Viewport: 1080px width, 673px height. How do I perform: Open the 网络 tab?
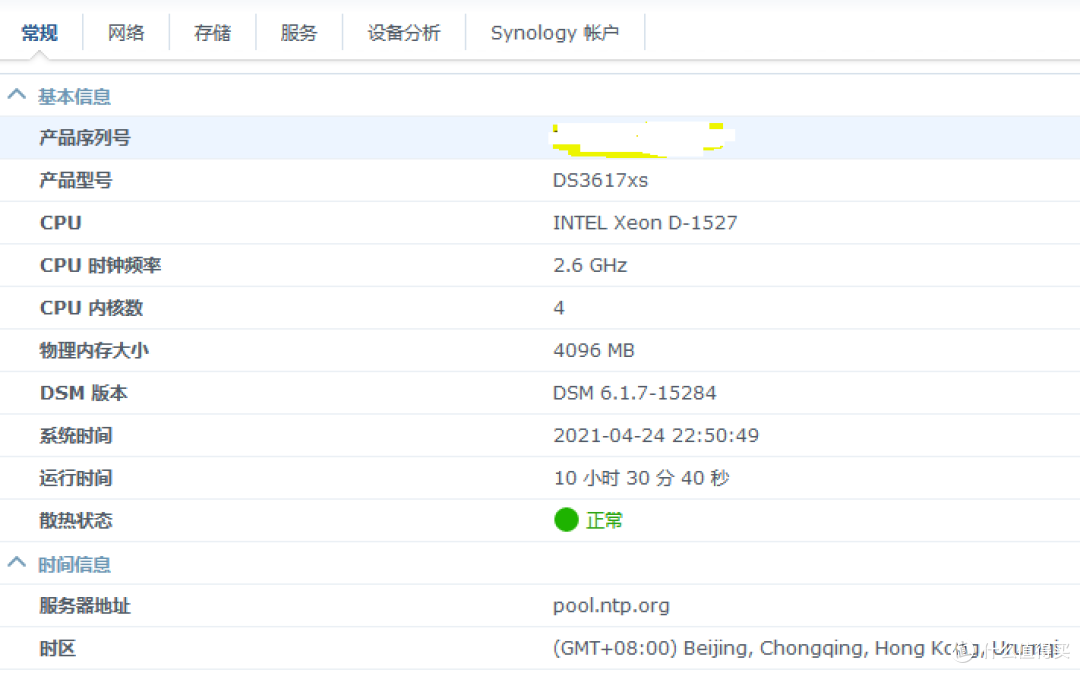tap(126, 33)
